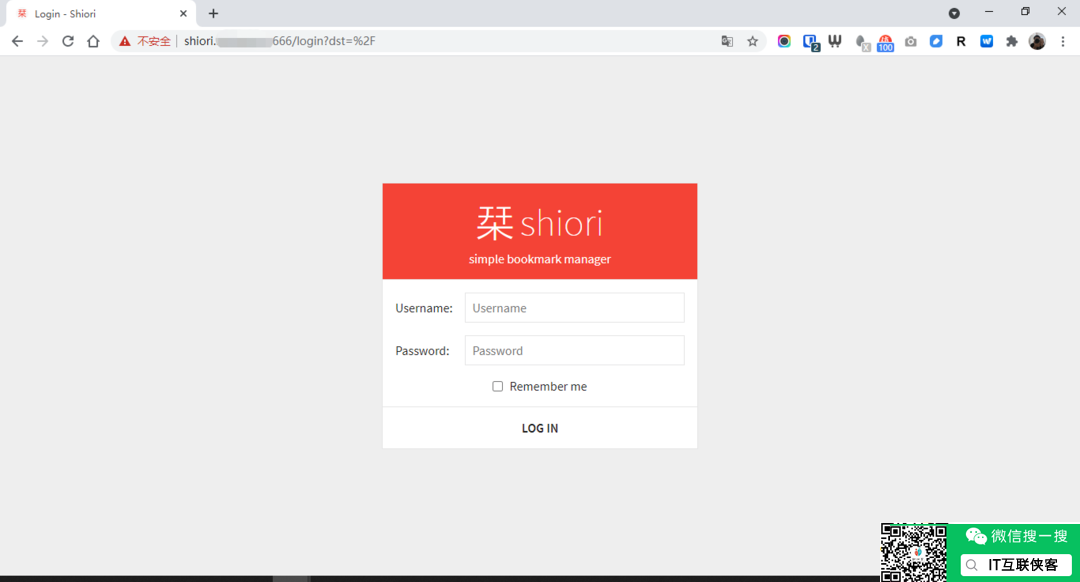Image resolution: width=1080 pixels, height=582 pixels.
Task: Focus the Password input field
Action: (x=574, y=351)
